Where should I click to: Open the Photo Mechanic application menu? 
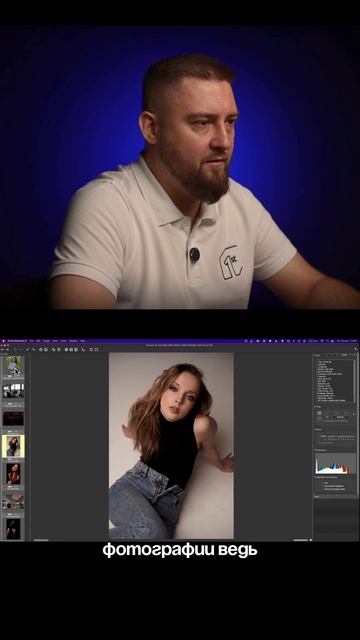point(17,341)
